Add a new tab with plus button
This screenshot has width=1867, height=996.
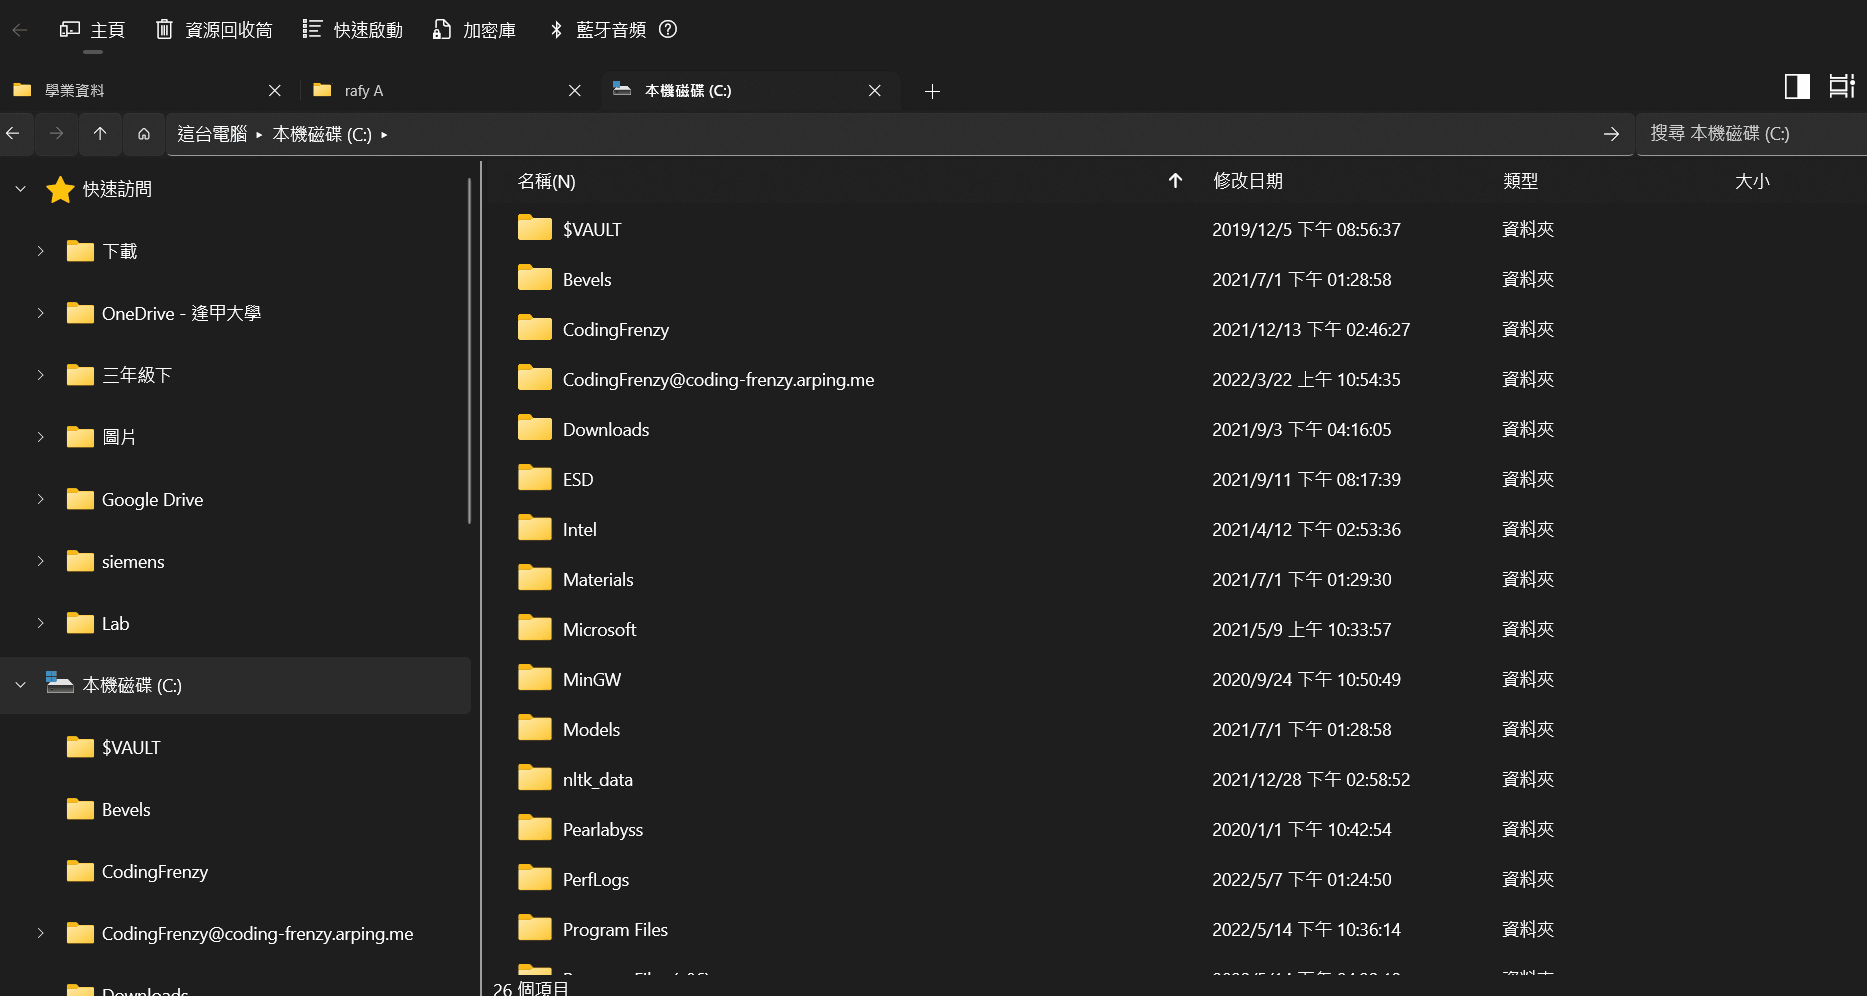[x=932, y=91]
